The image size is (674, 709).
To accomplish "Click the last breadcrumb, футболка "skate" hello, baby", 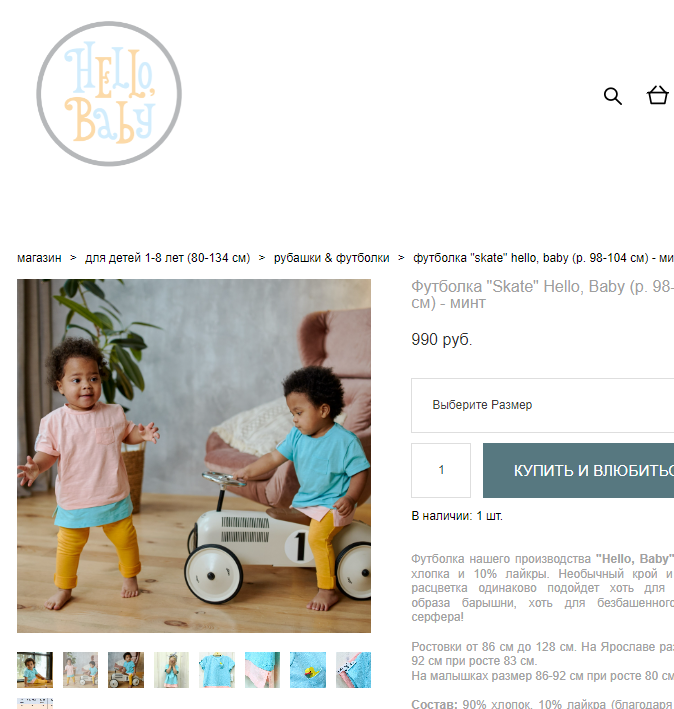I will click(x=543, y=258).
